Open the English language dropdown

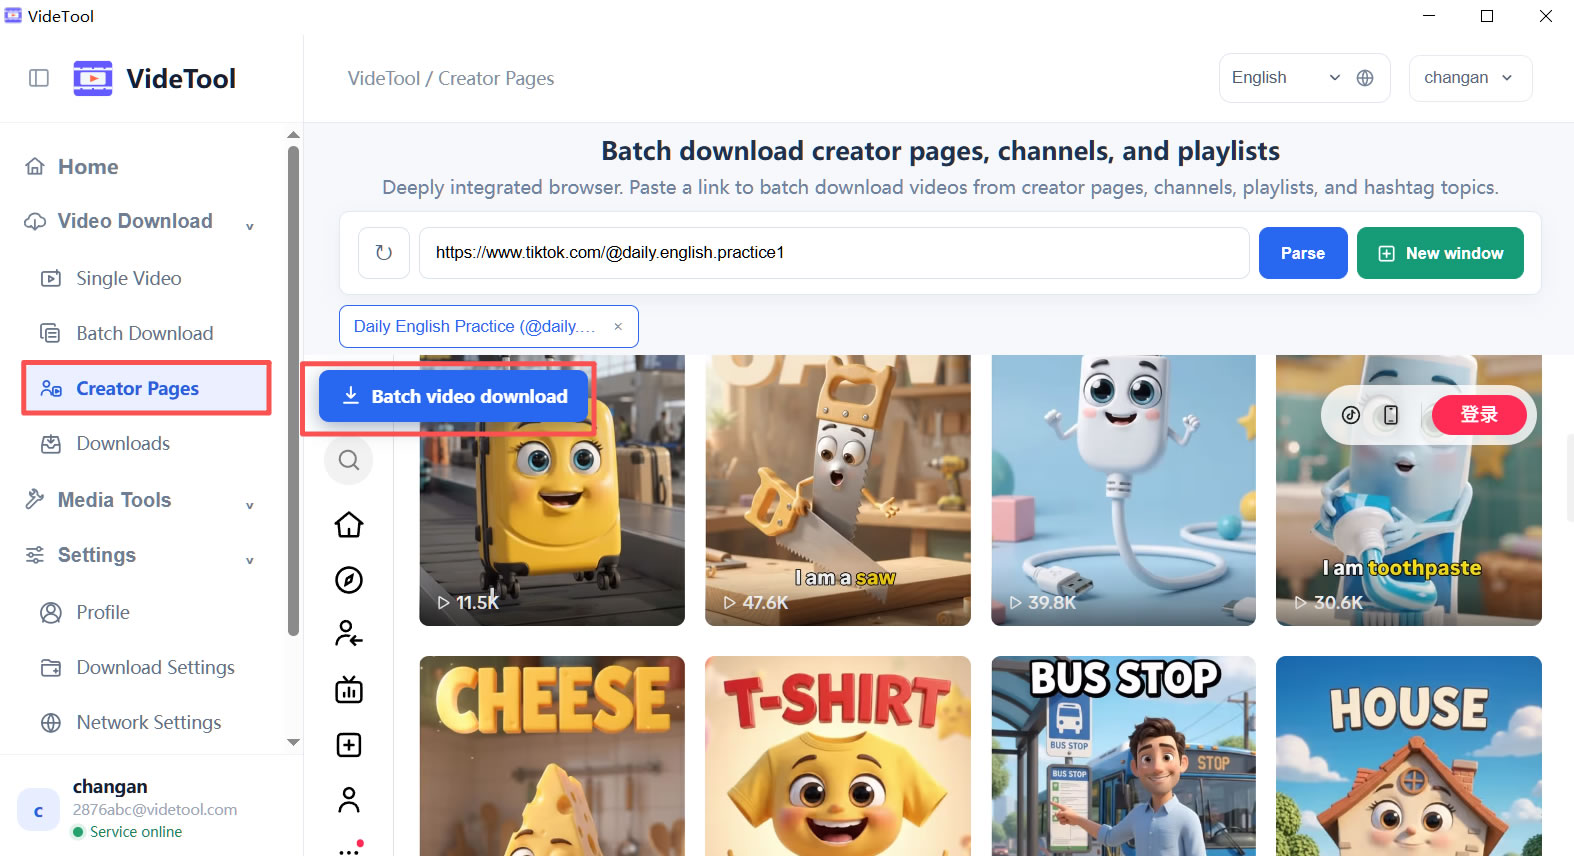coord(1304,78)
